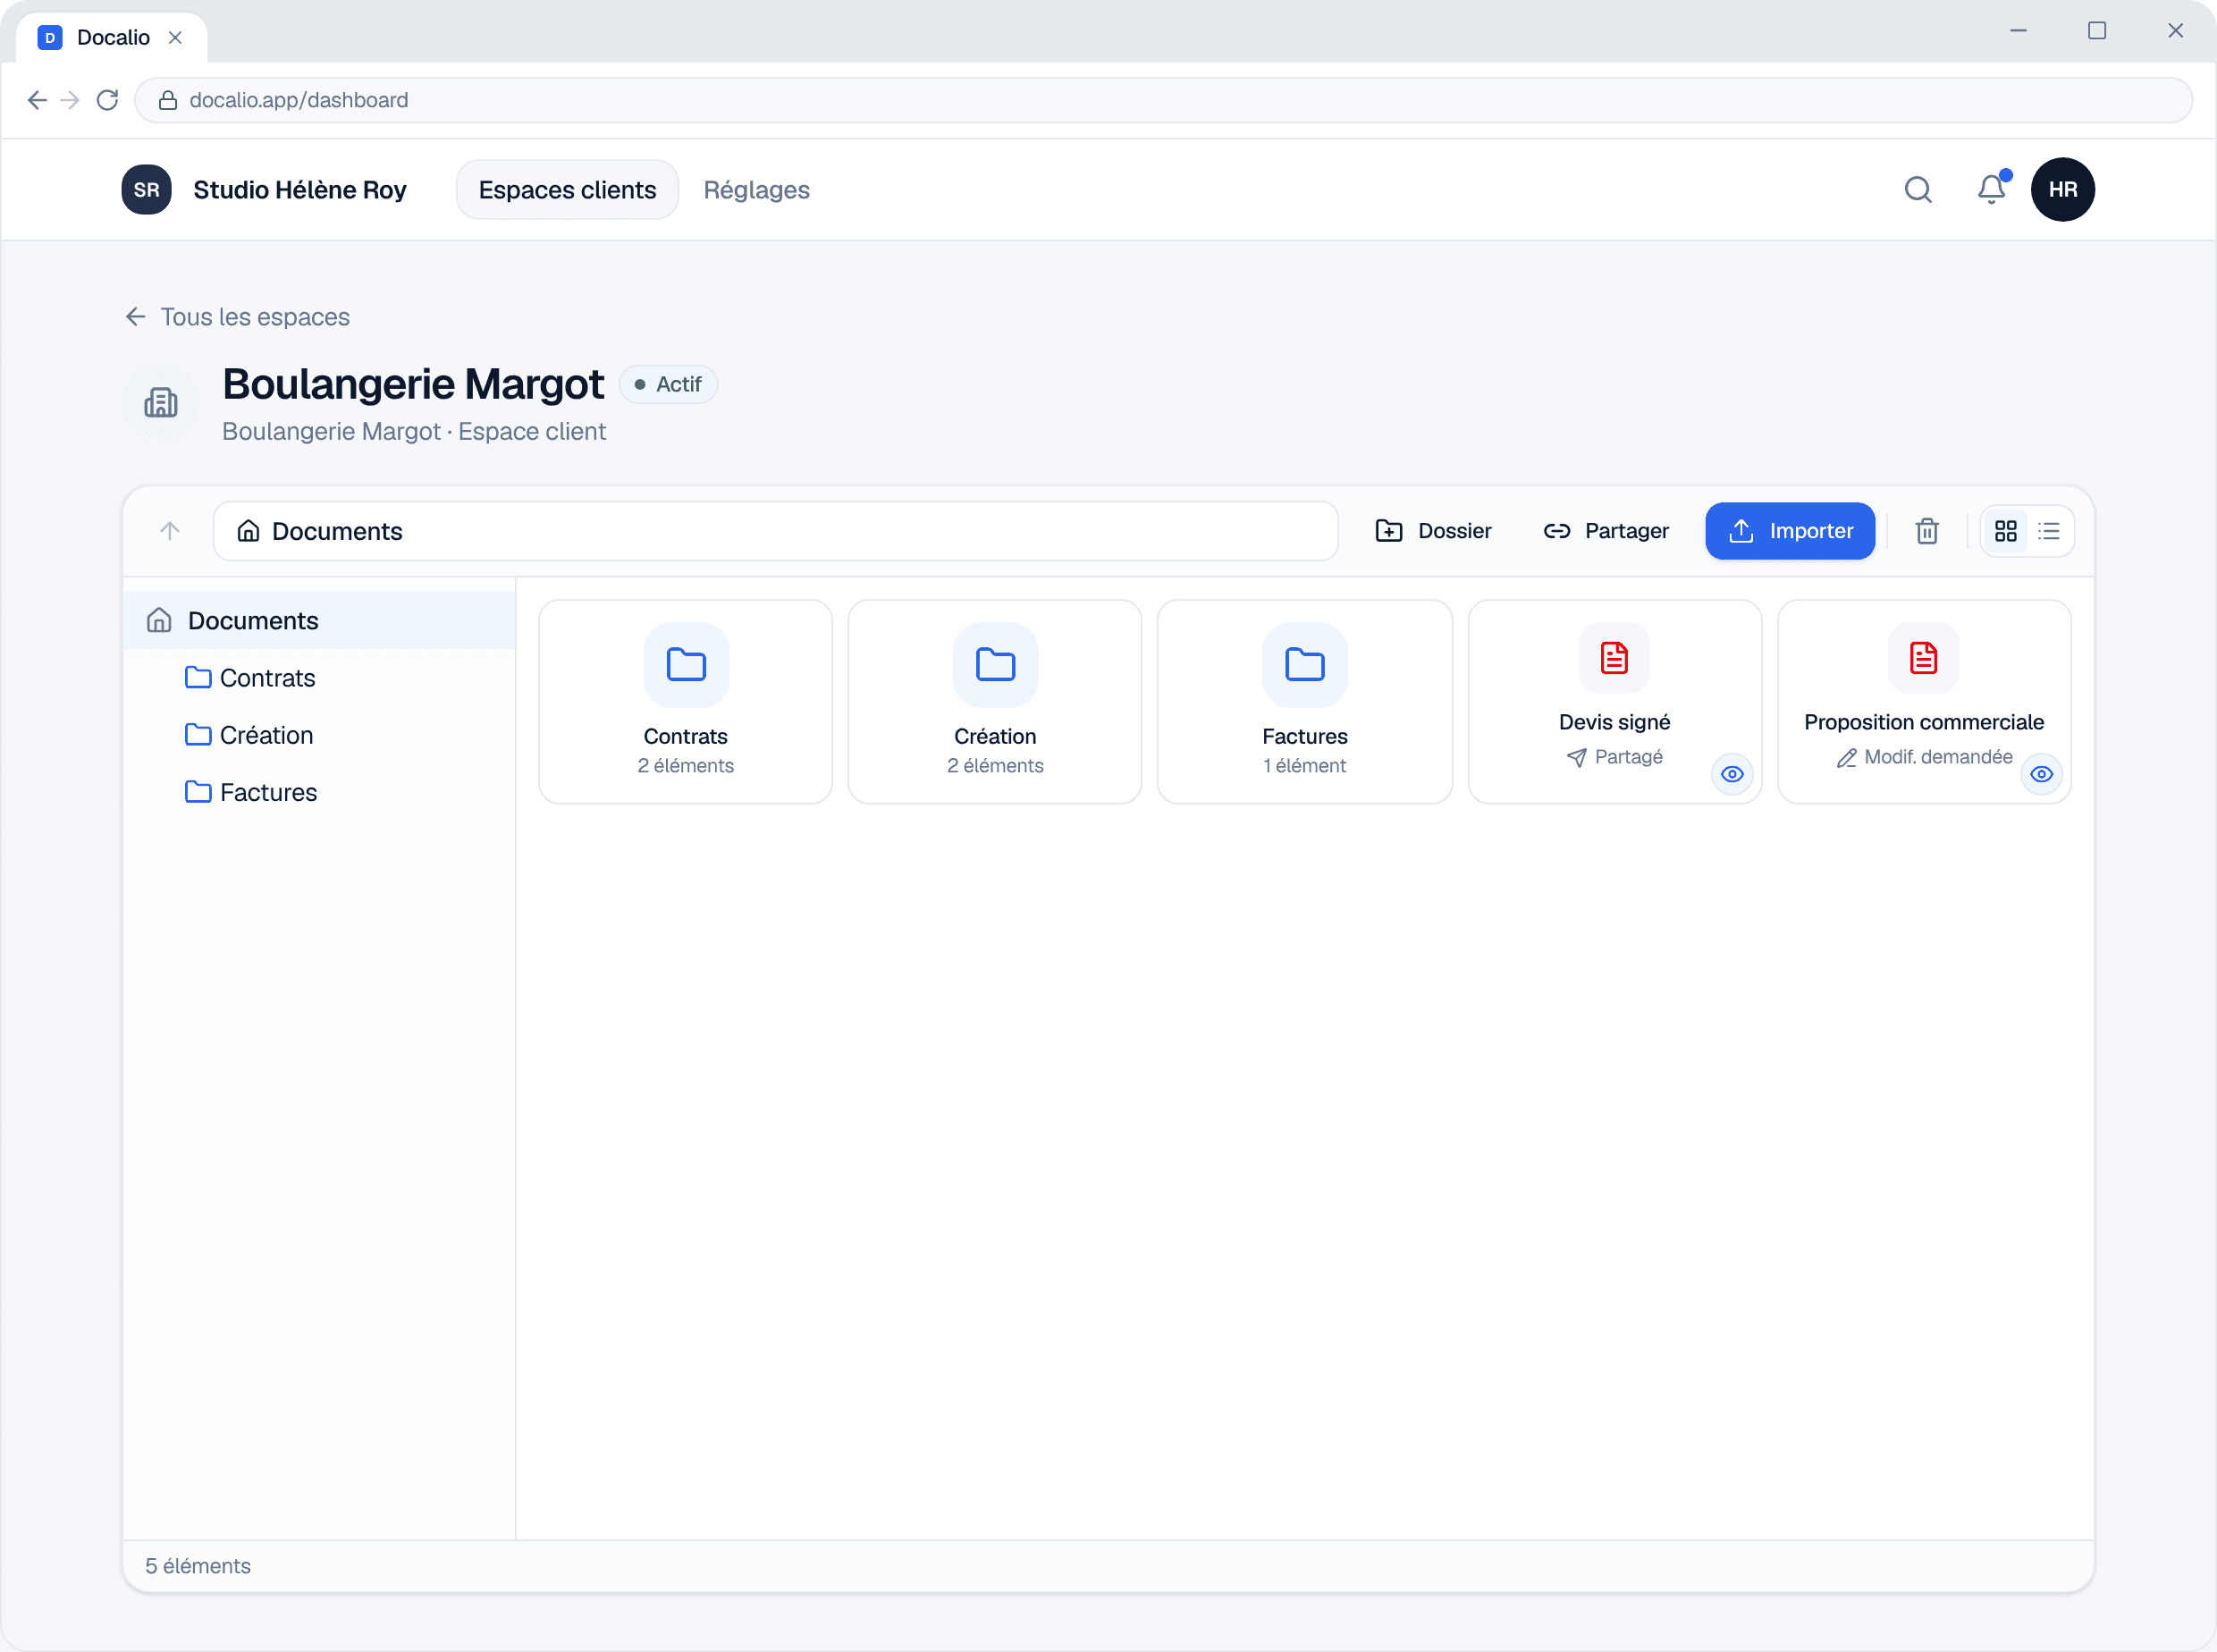This screenshot has height=1652, width=2217.
Task: Switch to list view
Action: 2049,531
